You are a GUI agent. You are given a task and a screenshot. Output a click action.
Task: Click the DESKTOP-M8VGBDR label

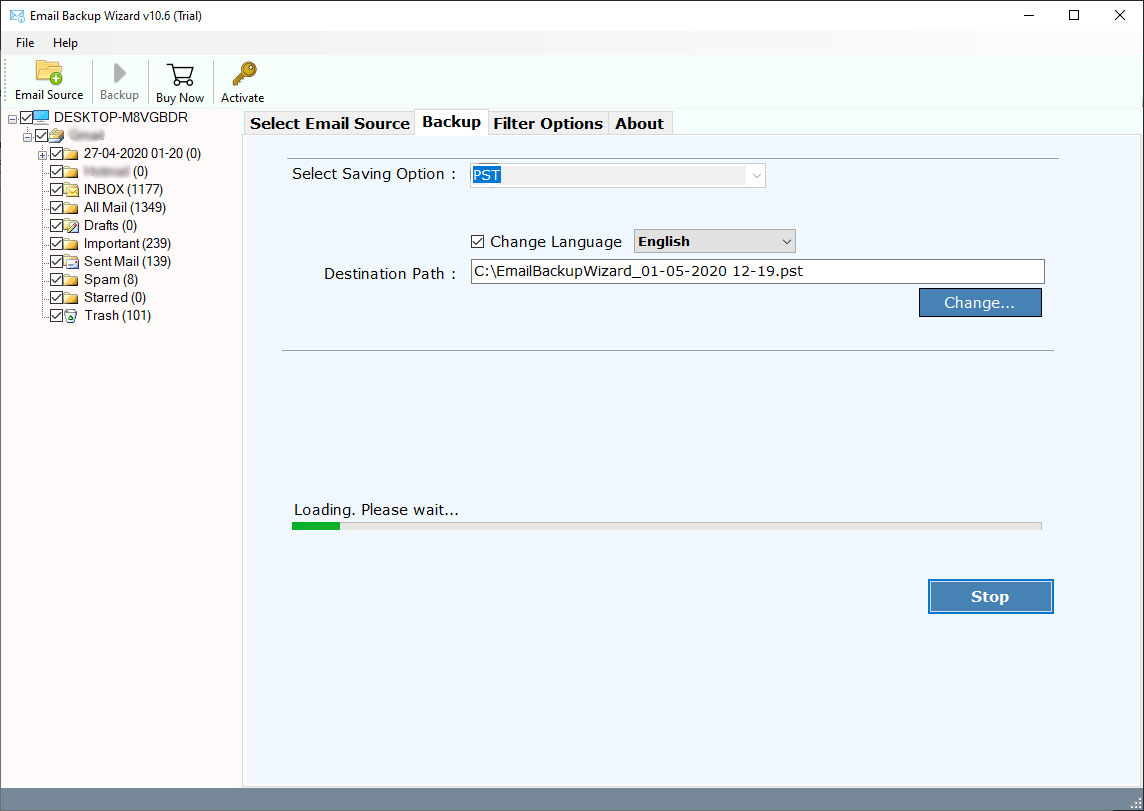pos(120,117)
